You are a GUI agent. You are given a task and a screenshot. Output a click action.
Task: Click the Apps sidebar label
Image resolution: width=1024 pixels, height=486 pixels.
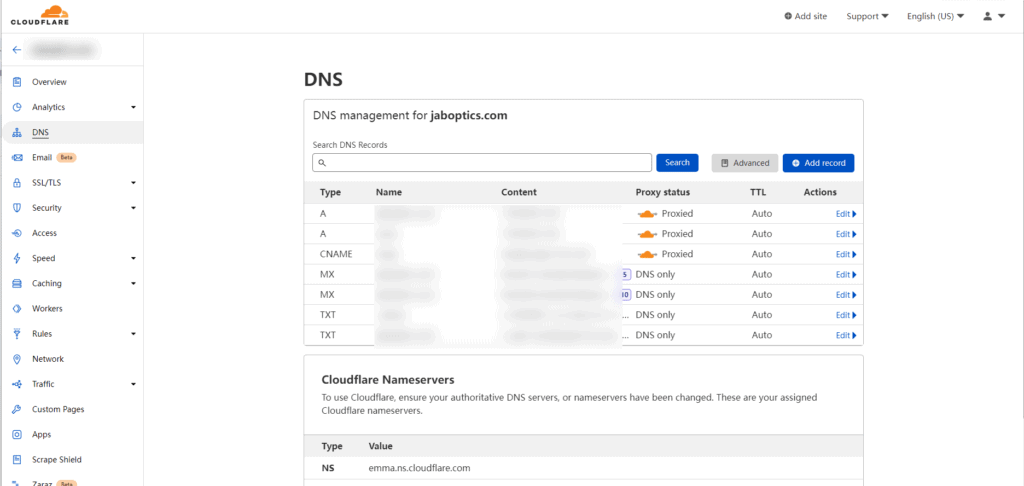coord(42,434)
